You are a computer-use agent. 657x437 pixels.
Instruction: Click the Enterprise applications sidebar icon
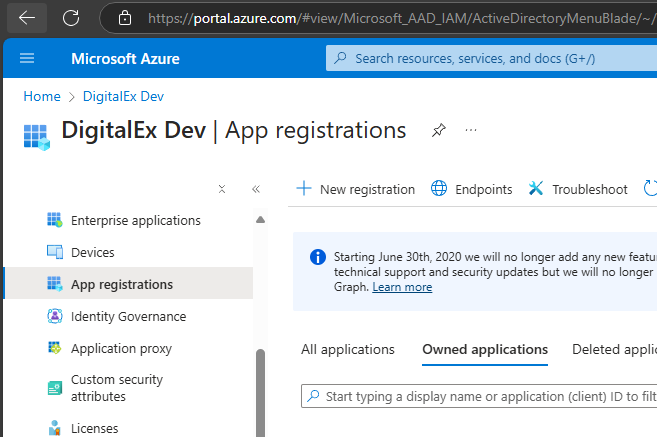[55, 220]
